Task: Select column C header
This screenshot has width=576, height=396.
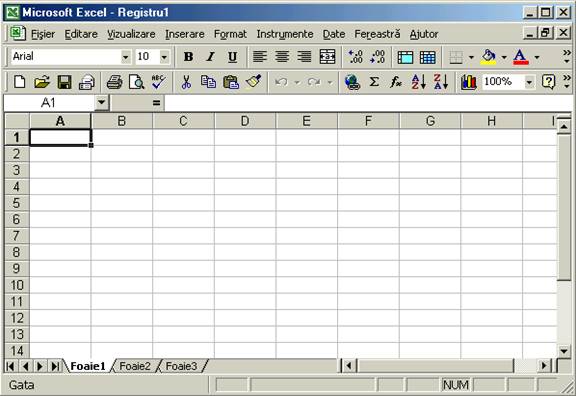Action: click(183, 121)
